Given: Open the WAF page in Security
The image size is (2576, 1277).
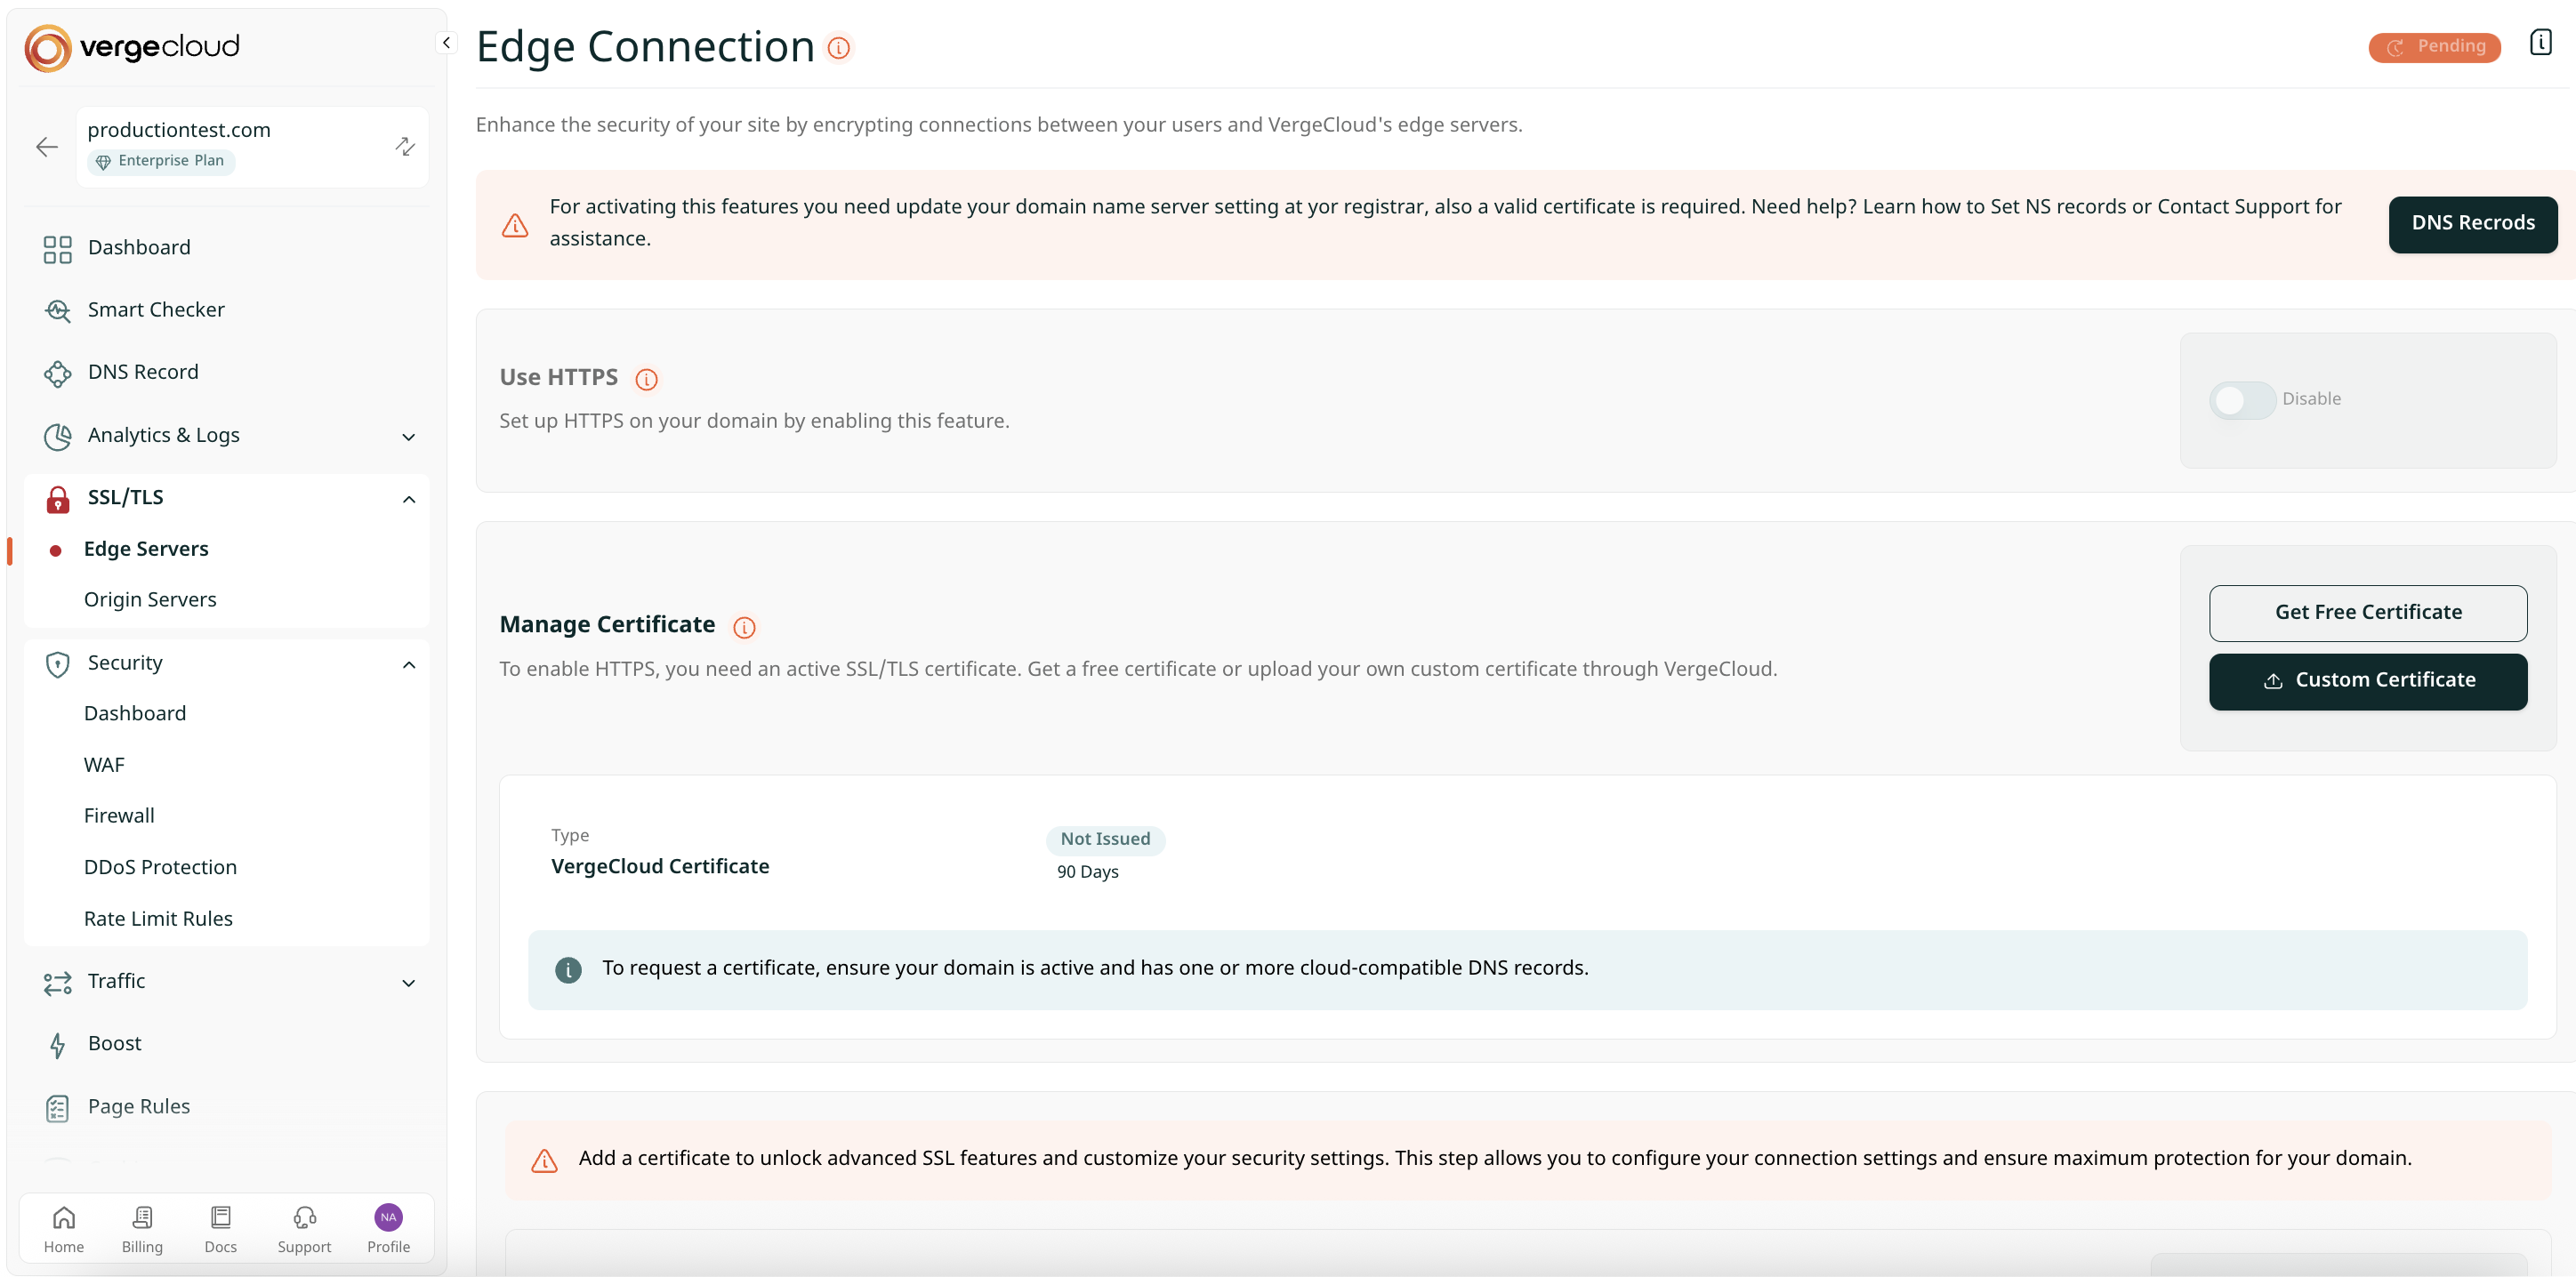Looking at the screenshot, I should click(104, 765).
